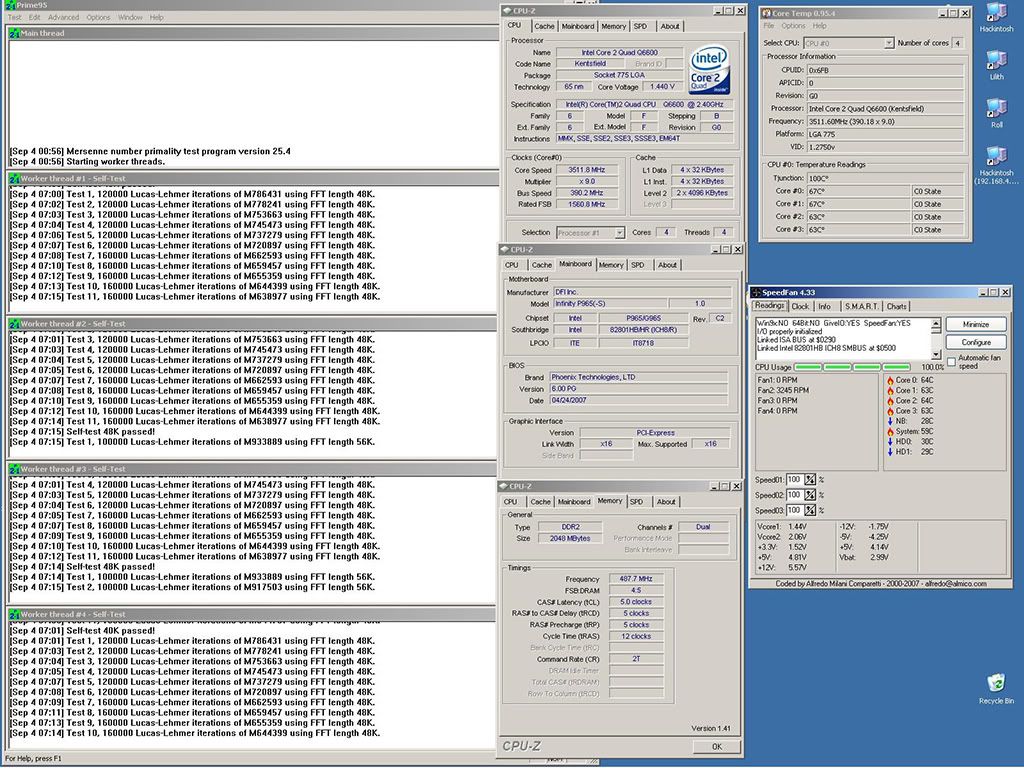Click the flame icon beside Core 0 in SpeedFan

click(x=890, y=380)
